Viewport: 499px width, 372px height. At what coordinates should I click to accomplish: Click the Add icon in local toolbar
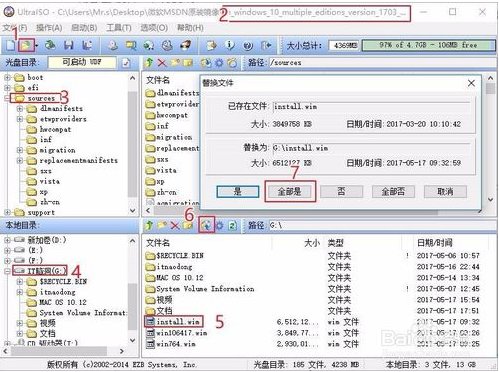click(206, 225)
